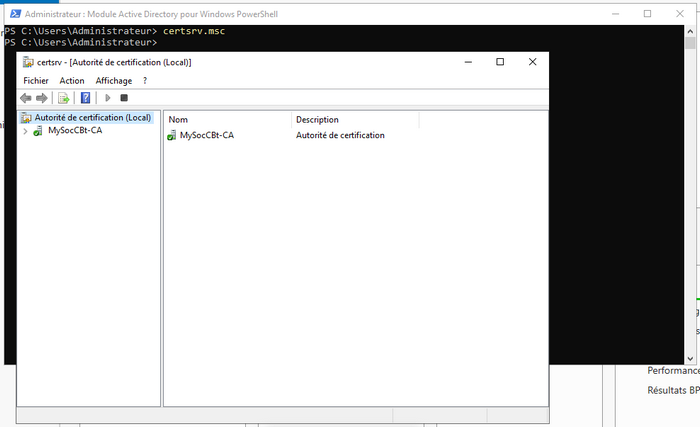The height and width of the screenshot is (427, 700).
Task: Expand the MySocCBt-CA tree node
Action: [x=25, y=131]
